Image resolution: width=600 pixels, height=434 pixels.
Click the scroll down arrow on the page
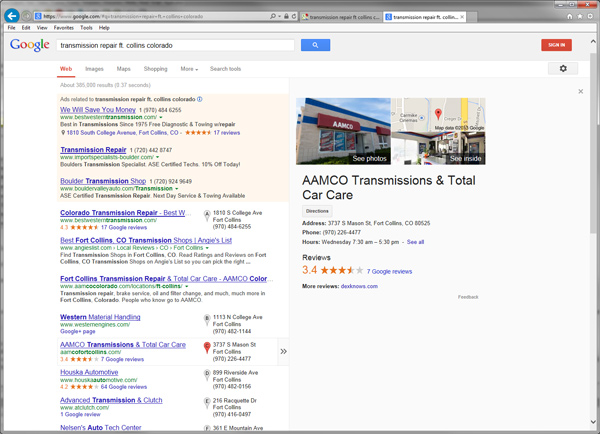click(x=593, y=422)
